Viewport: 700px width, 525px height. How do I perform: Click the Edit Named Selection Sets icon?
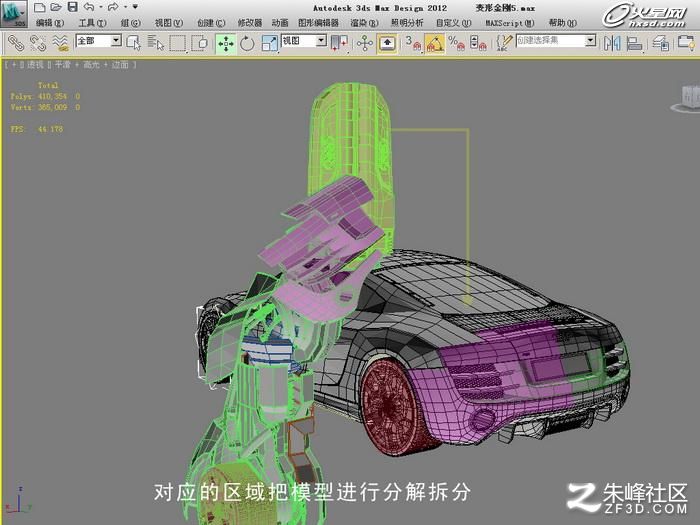click(504, 43)
